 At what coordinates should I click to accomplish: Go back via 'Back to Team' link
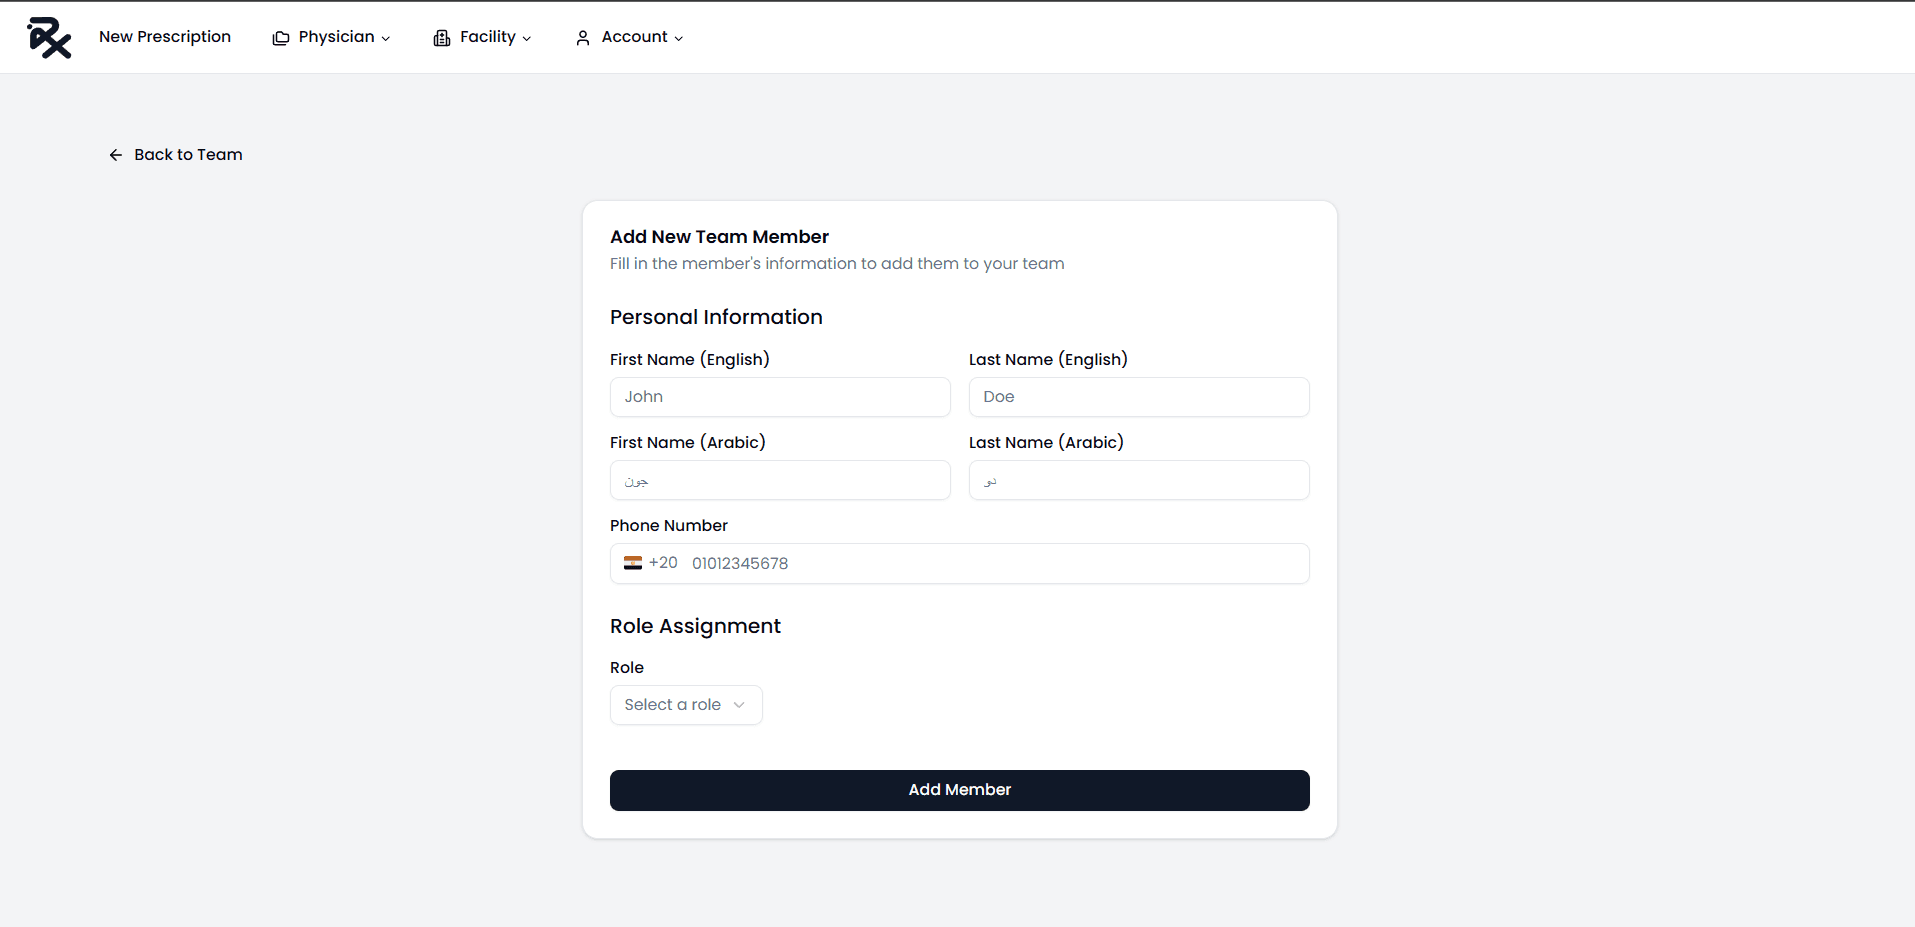(188, 155)
